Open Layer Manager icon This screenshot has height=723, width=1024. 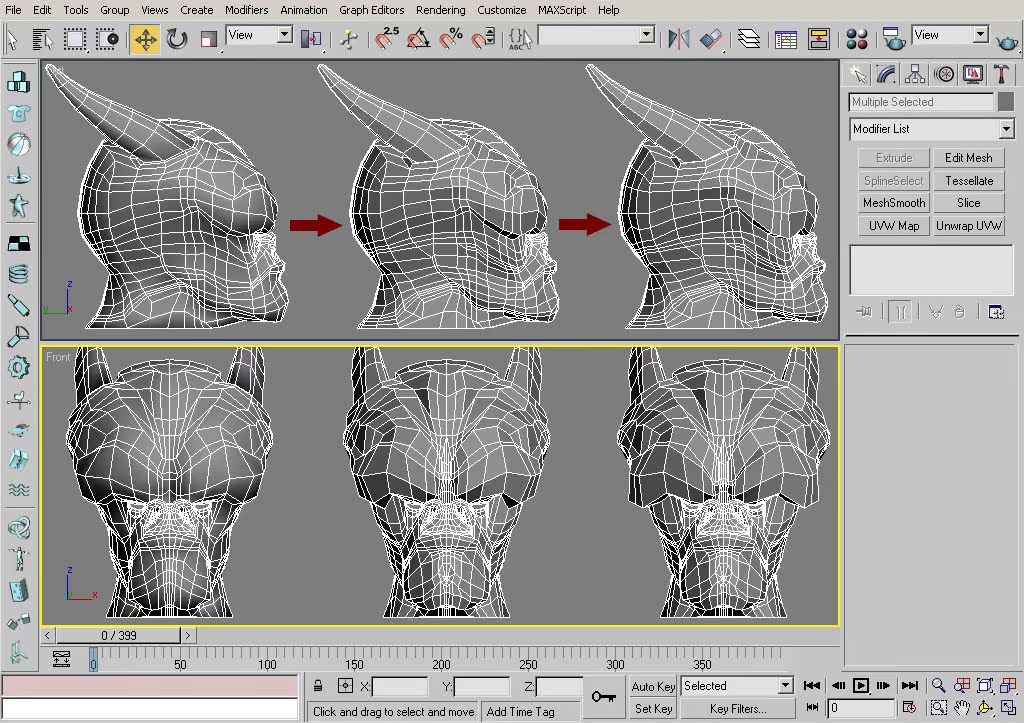click(748, 39)
